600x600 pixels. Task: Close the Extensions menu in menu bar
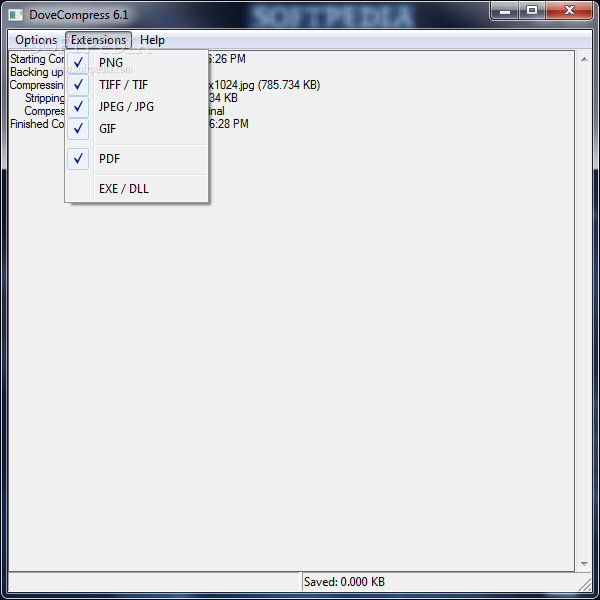point(98,40)
